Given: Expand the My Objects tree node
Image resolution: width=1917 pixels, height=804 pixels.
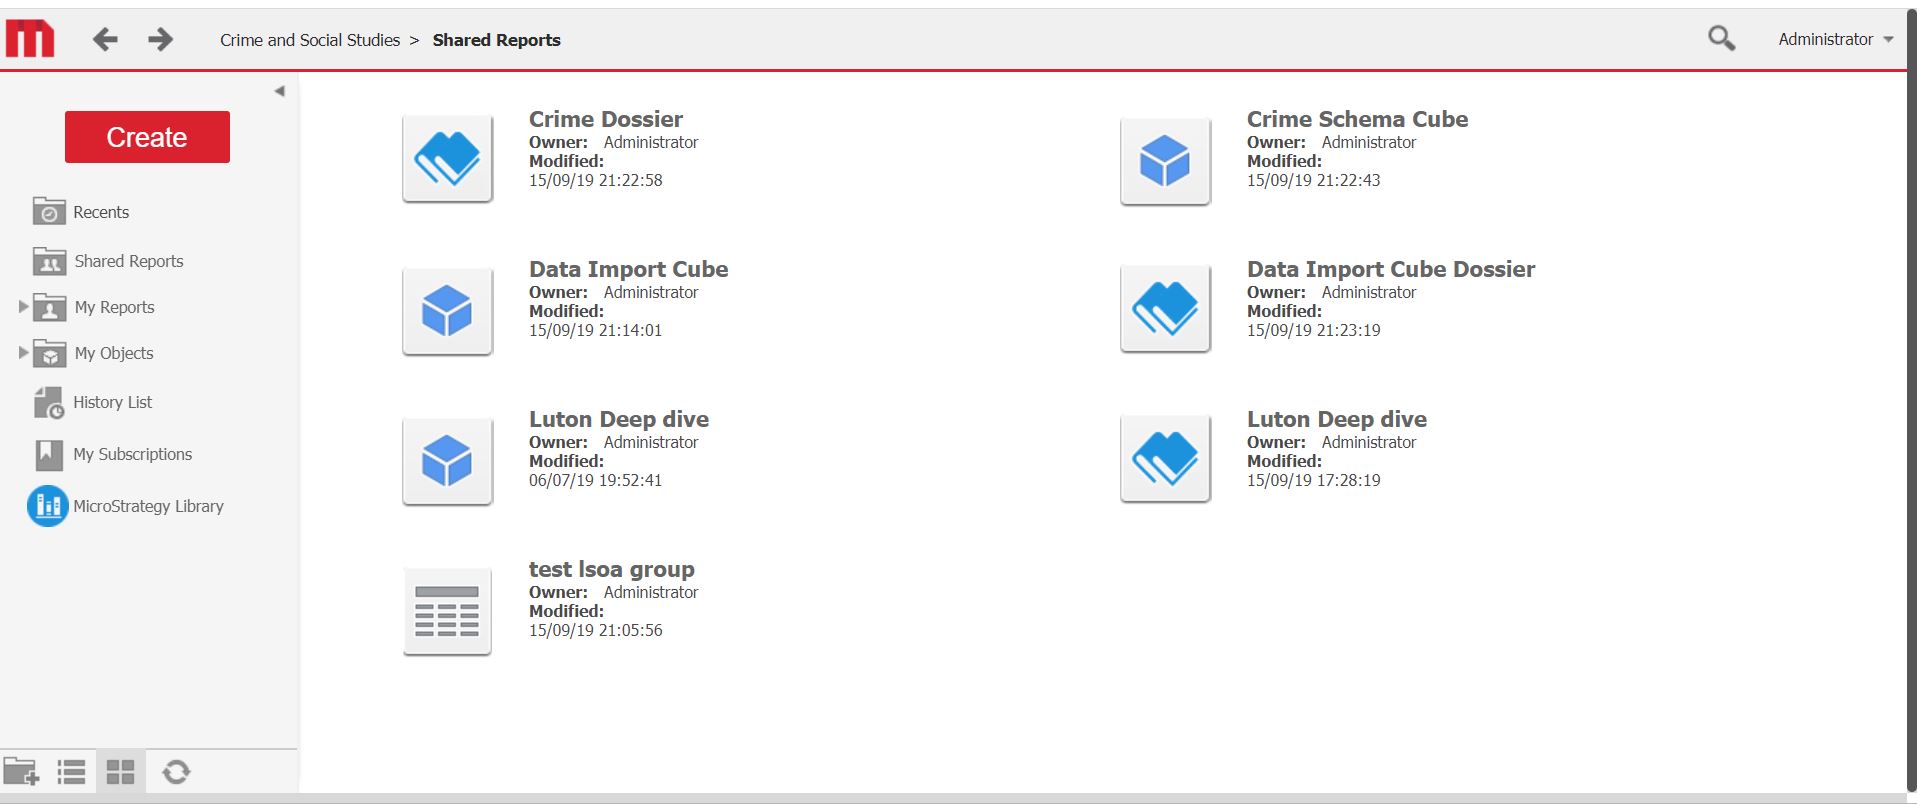Looking at the screenshot, I should pyautogui.click(x=24, y=353).
